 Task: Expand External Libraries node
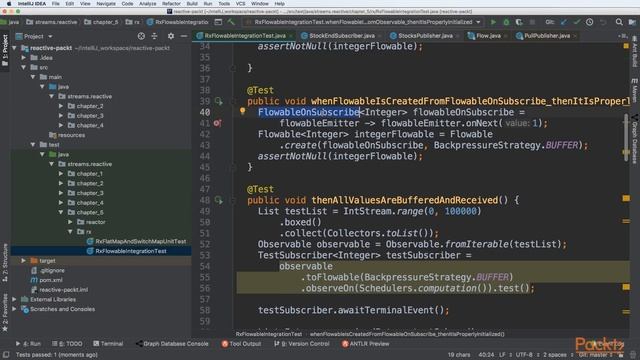point(14,299)
